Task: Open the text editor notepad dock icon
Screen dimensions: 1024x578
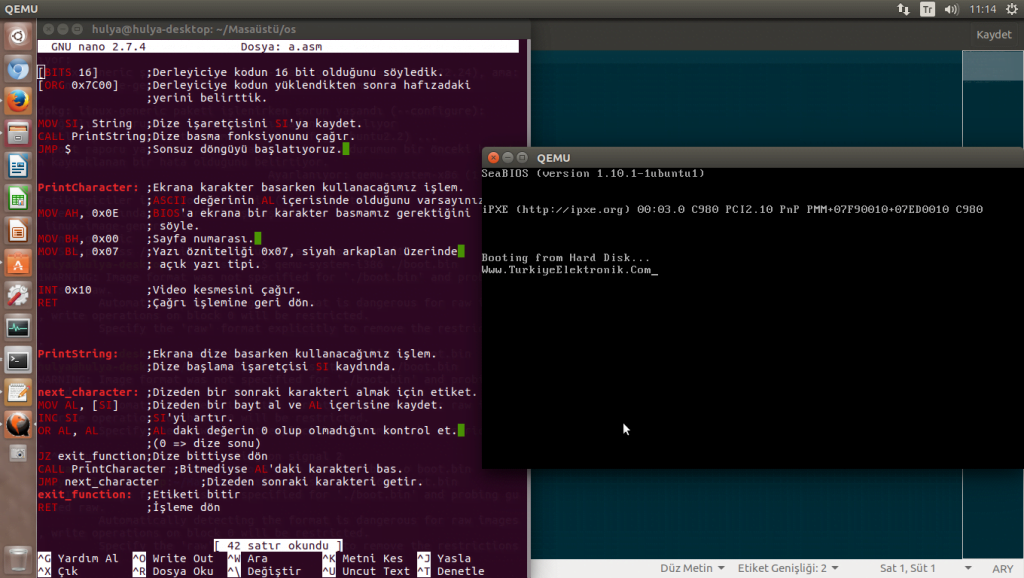Action: tap(18, 393)
